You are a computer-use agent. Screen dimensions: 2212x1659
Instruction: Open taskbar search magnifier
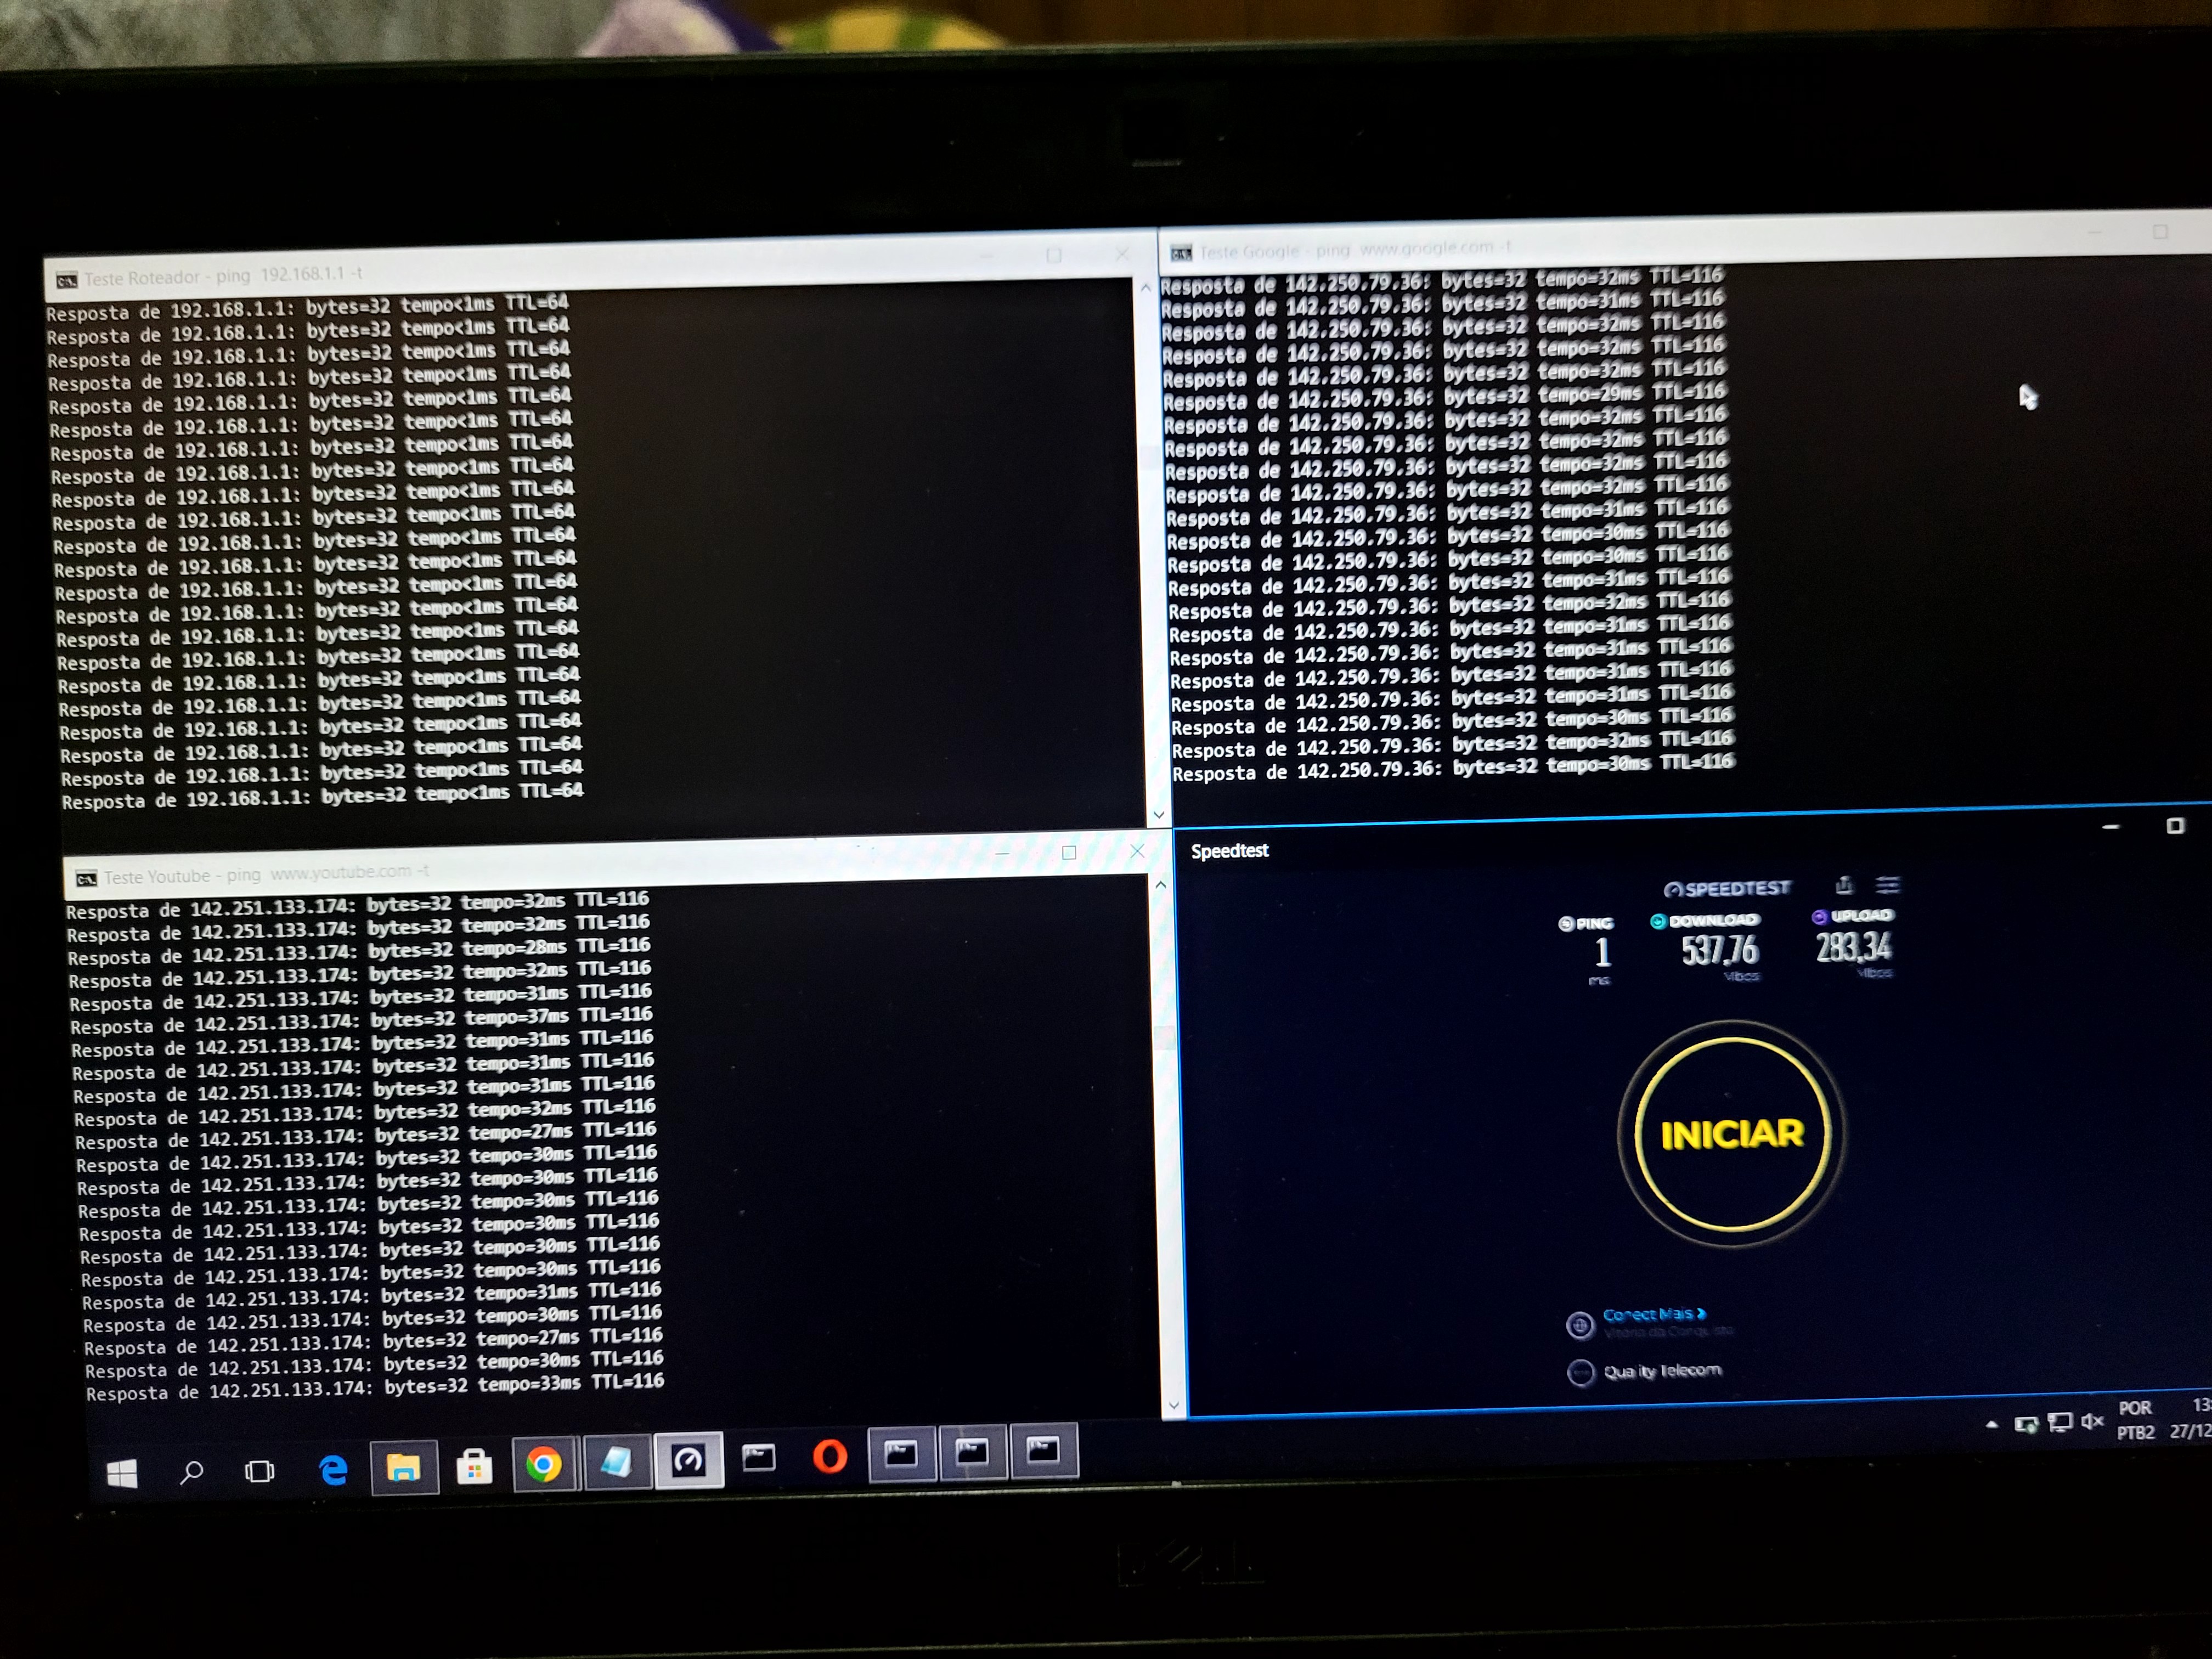point(191,1472)
